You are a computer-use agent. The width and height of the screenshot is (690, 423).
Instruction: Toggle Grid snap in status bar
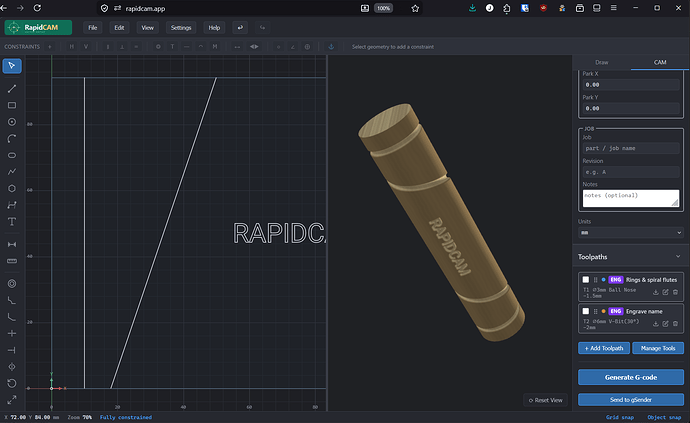point(620,417)
